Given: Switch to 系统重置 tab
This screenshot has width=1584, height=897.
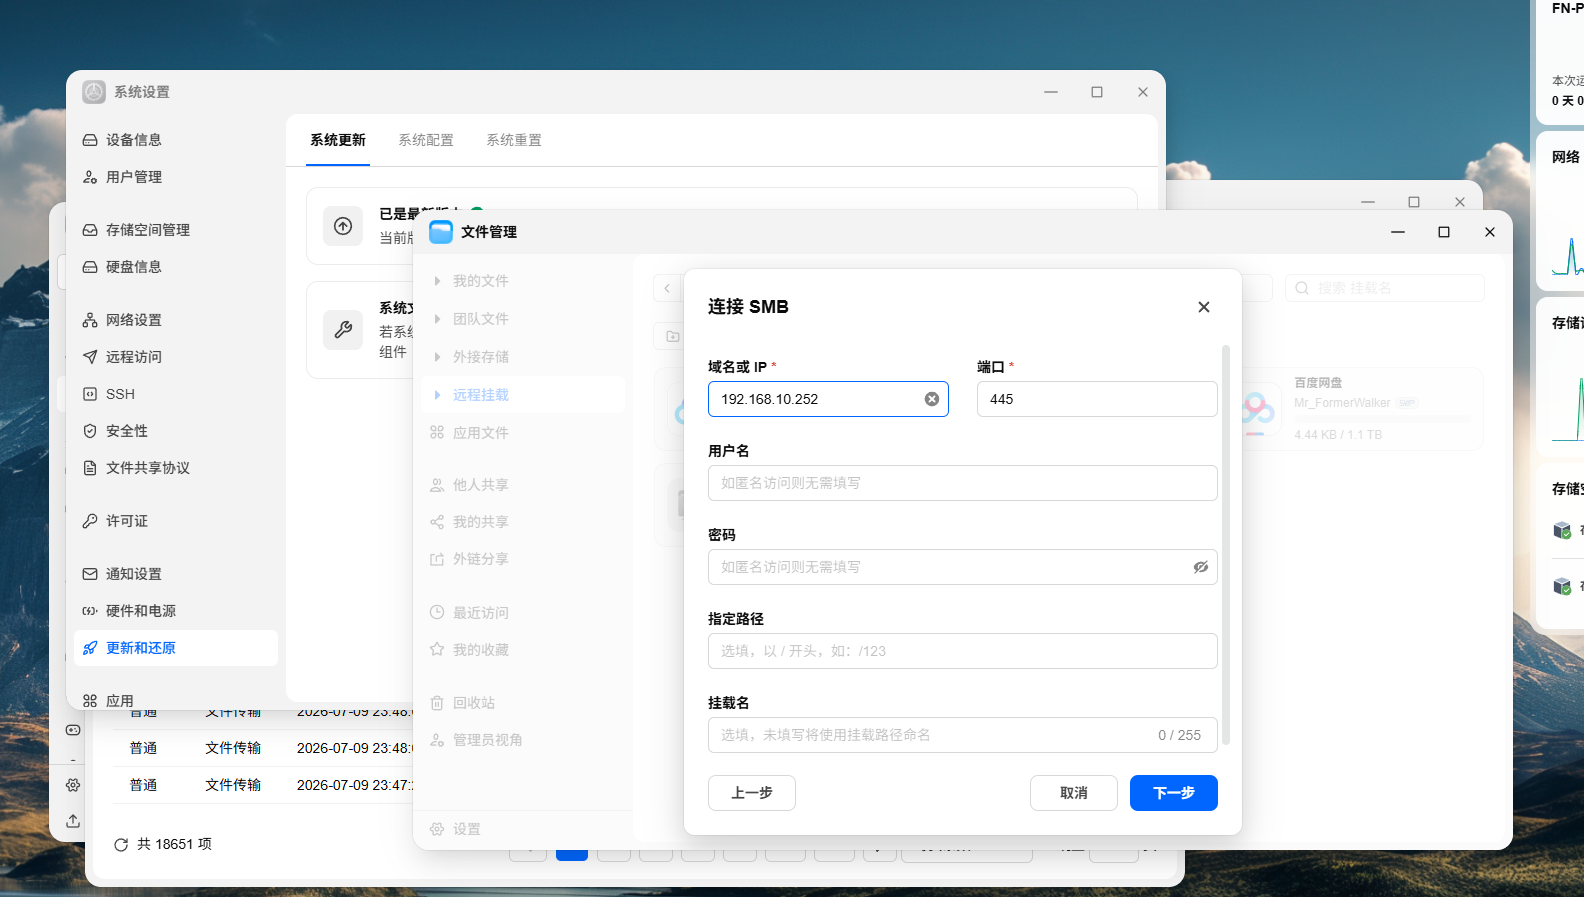Looking at the screenshot, I should click(x=514, y=140).
